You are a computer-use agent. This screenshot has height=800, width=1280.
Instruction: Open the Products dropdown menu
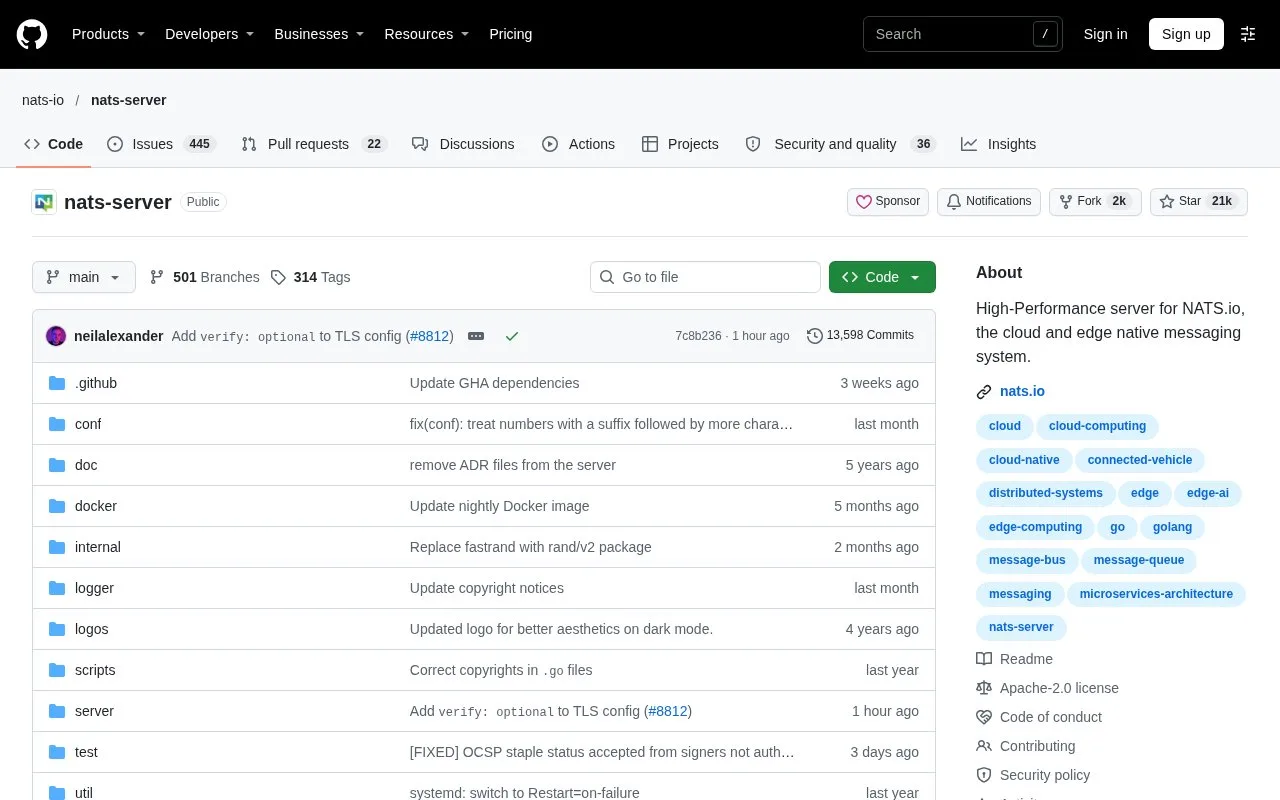pyautogui.click(x=108, y=34)
